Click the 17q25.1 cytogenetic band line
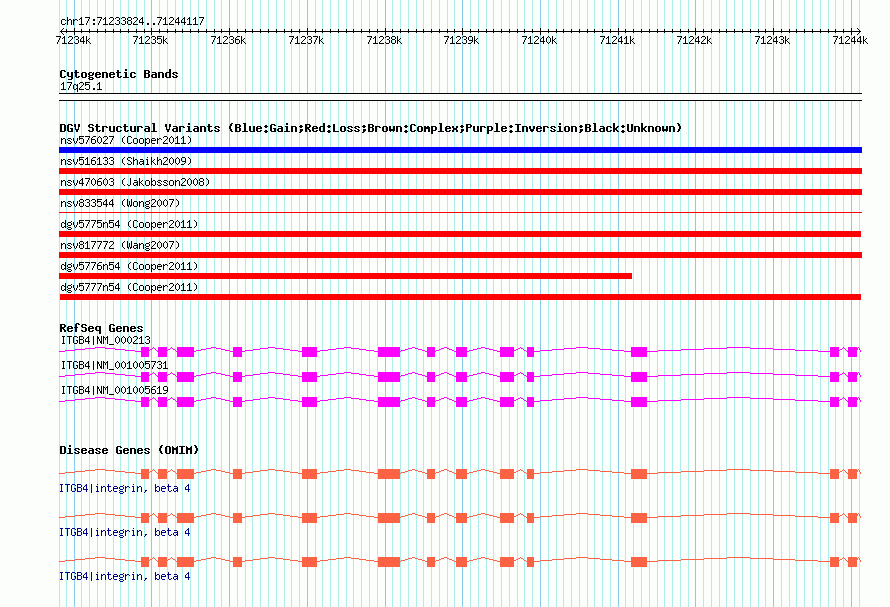 coord(460,94)
